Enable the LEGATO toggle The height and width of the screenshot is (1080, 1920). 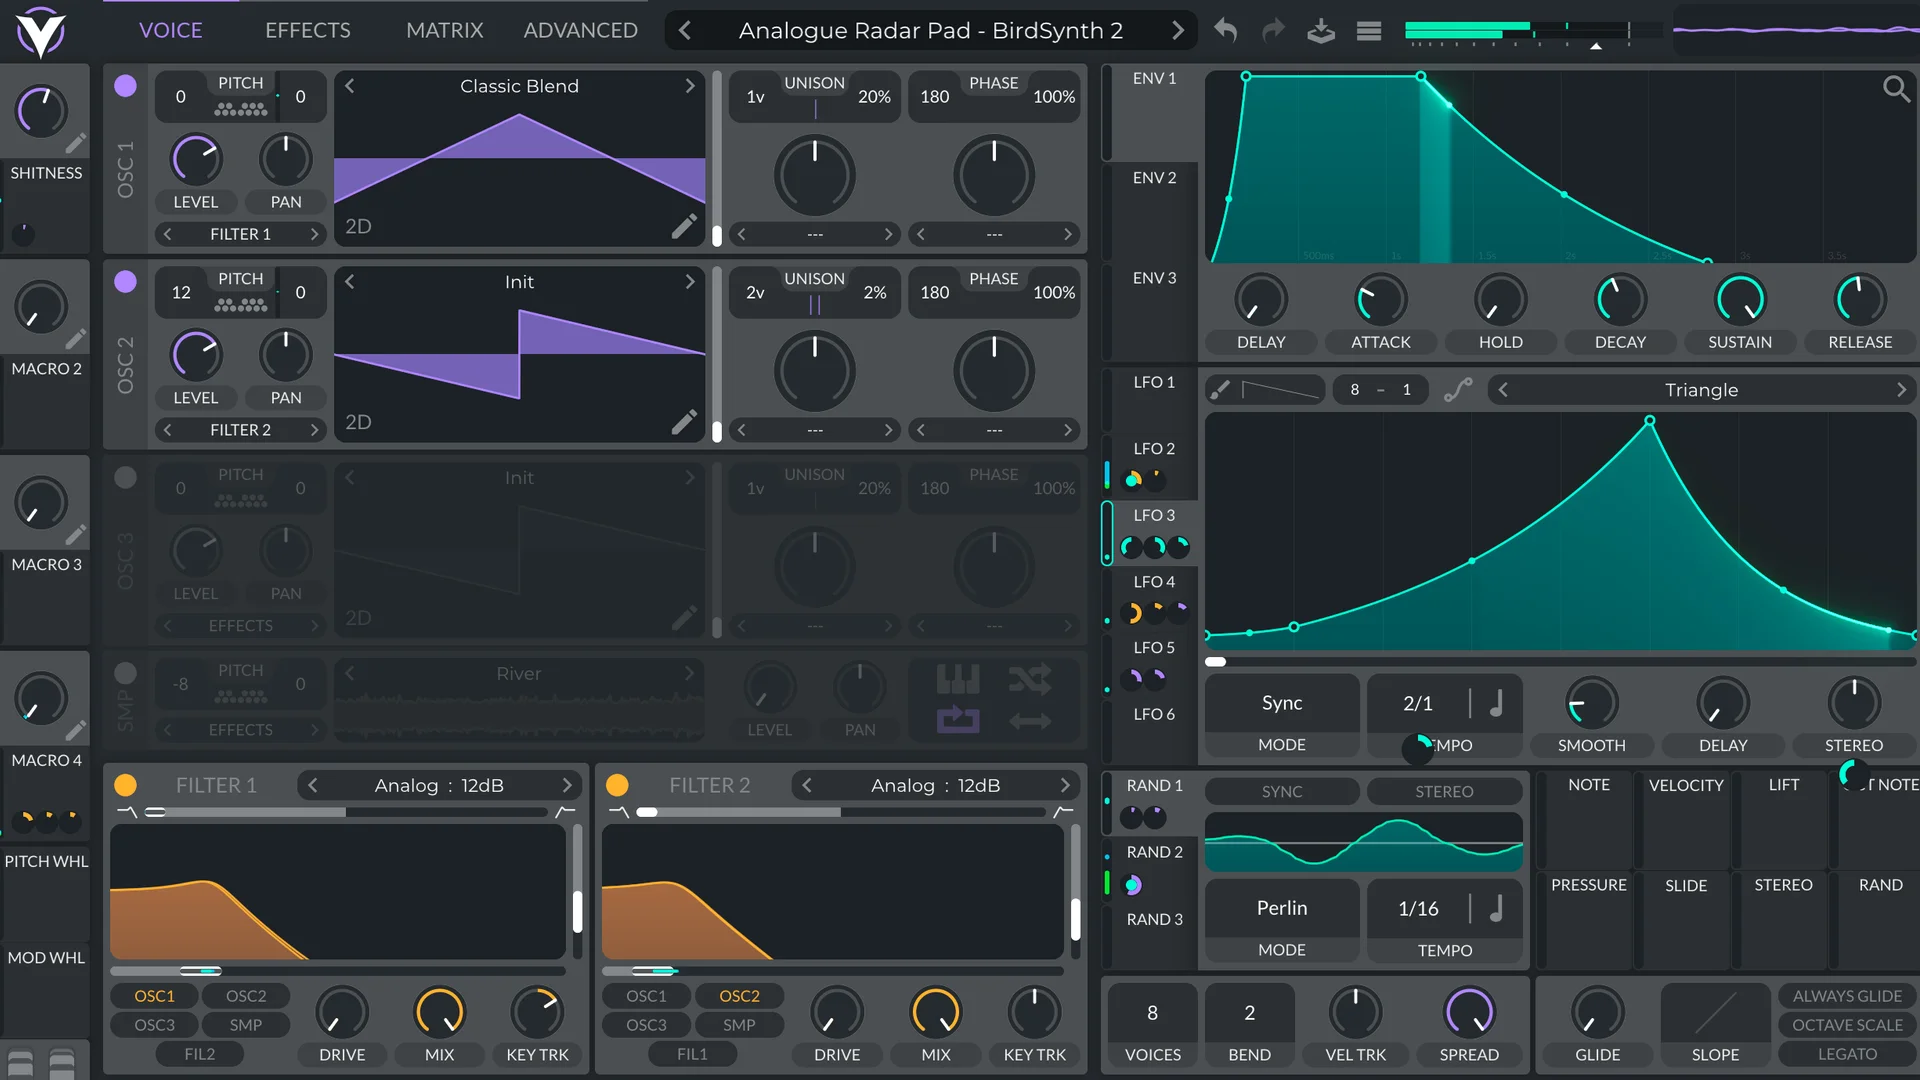tap(1846, 1054)
